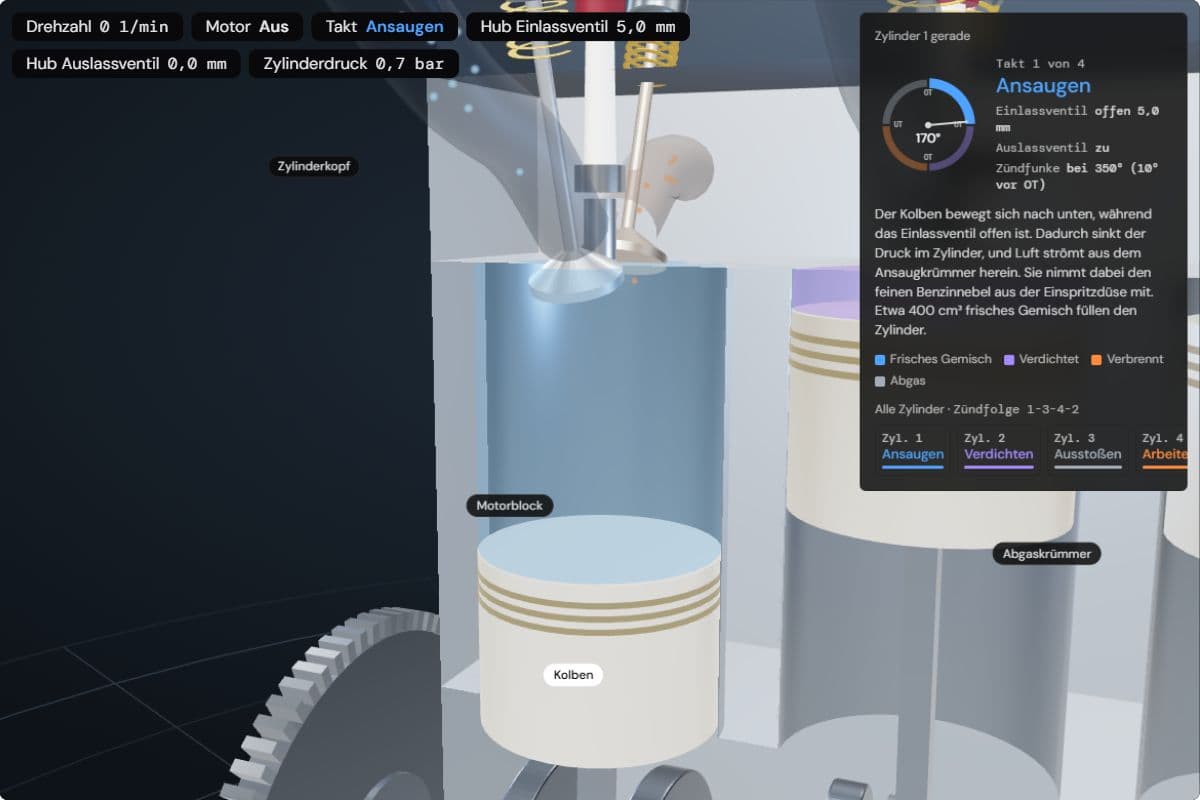Select the Zylinderdruck 0,7 bar chip
Viewport: 1200px width, 800px height.
(354, 64)
